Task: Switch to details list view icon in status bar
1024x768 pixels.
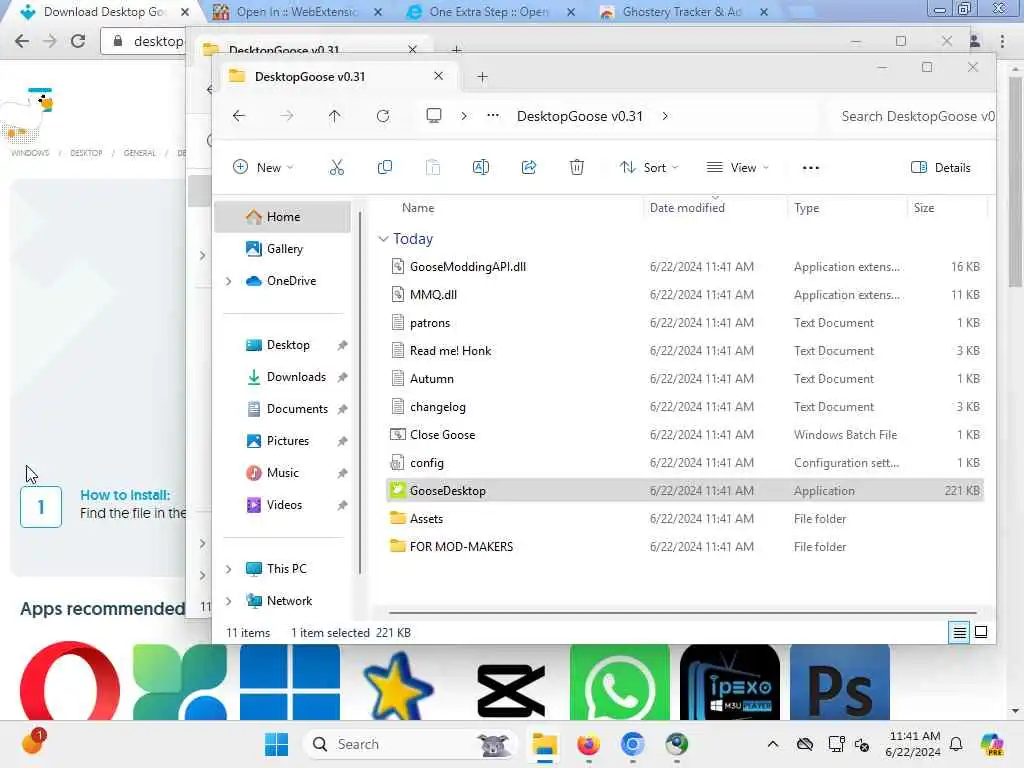Action: [x=959, y=632]
